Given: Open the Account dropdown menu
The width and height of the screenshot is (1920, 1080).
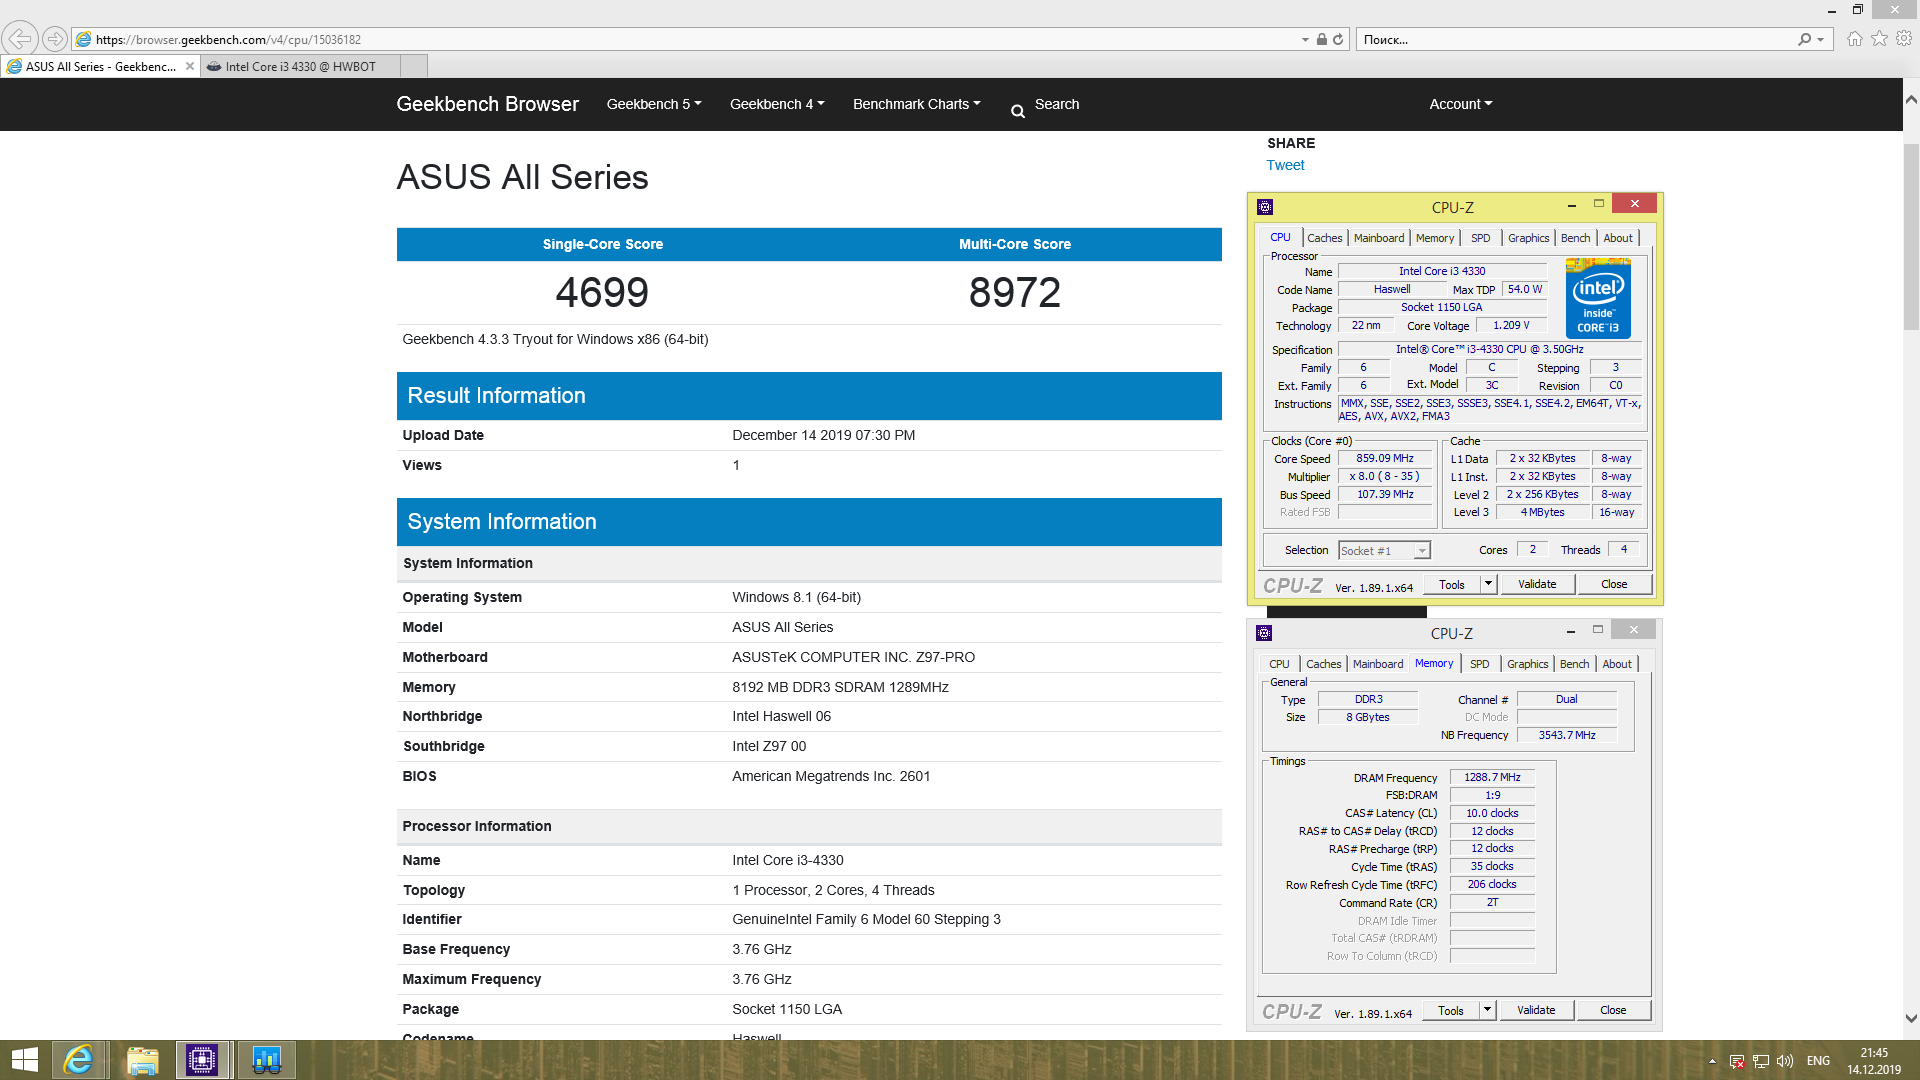Looking at the screenshot, I should point(1461,104).
